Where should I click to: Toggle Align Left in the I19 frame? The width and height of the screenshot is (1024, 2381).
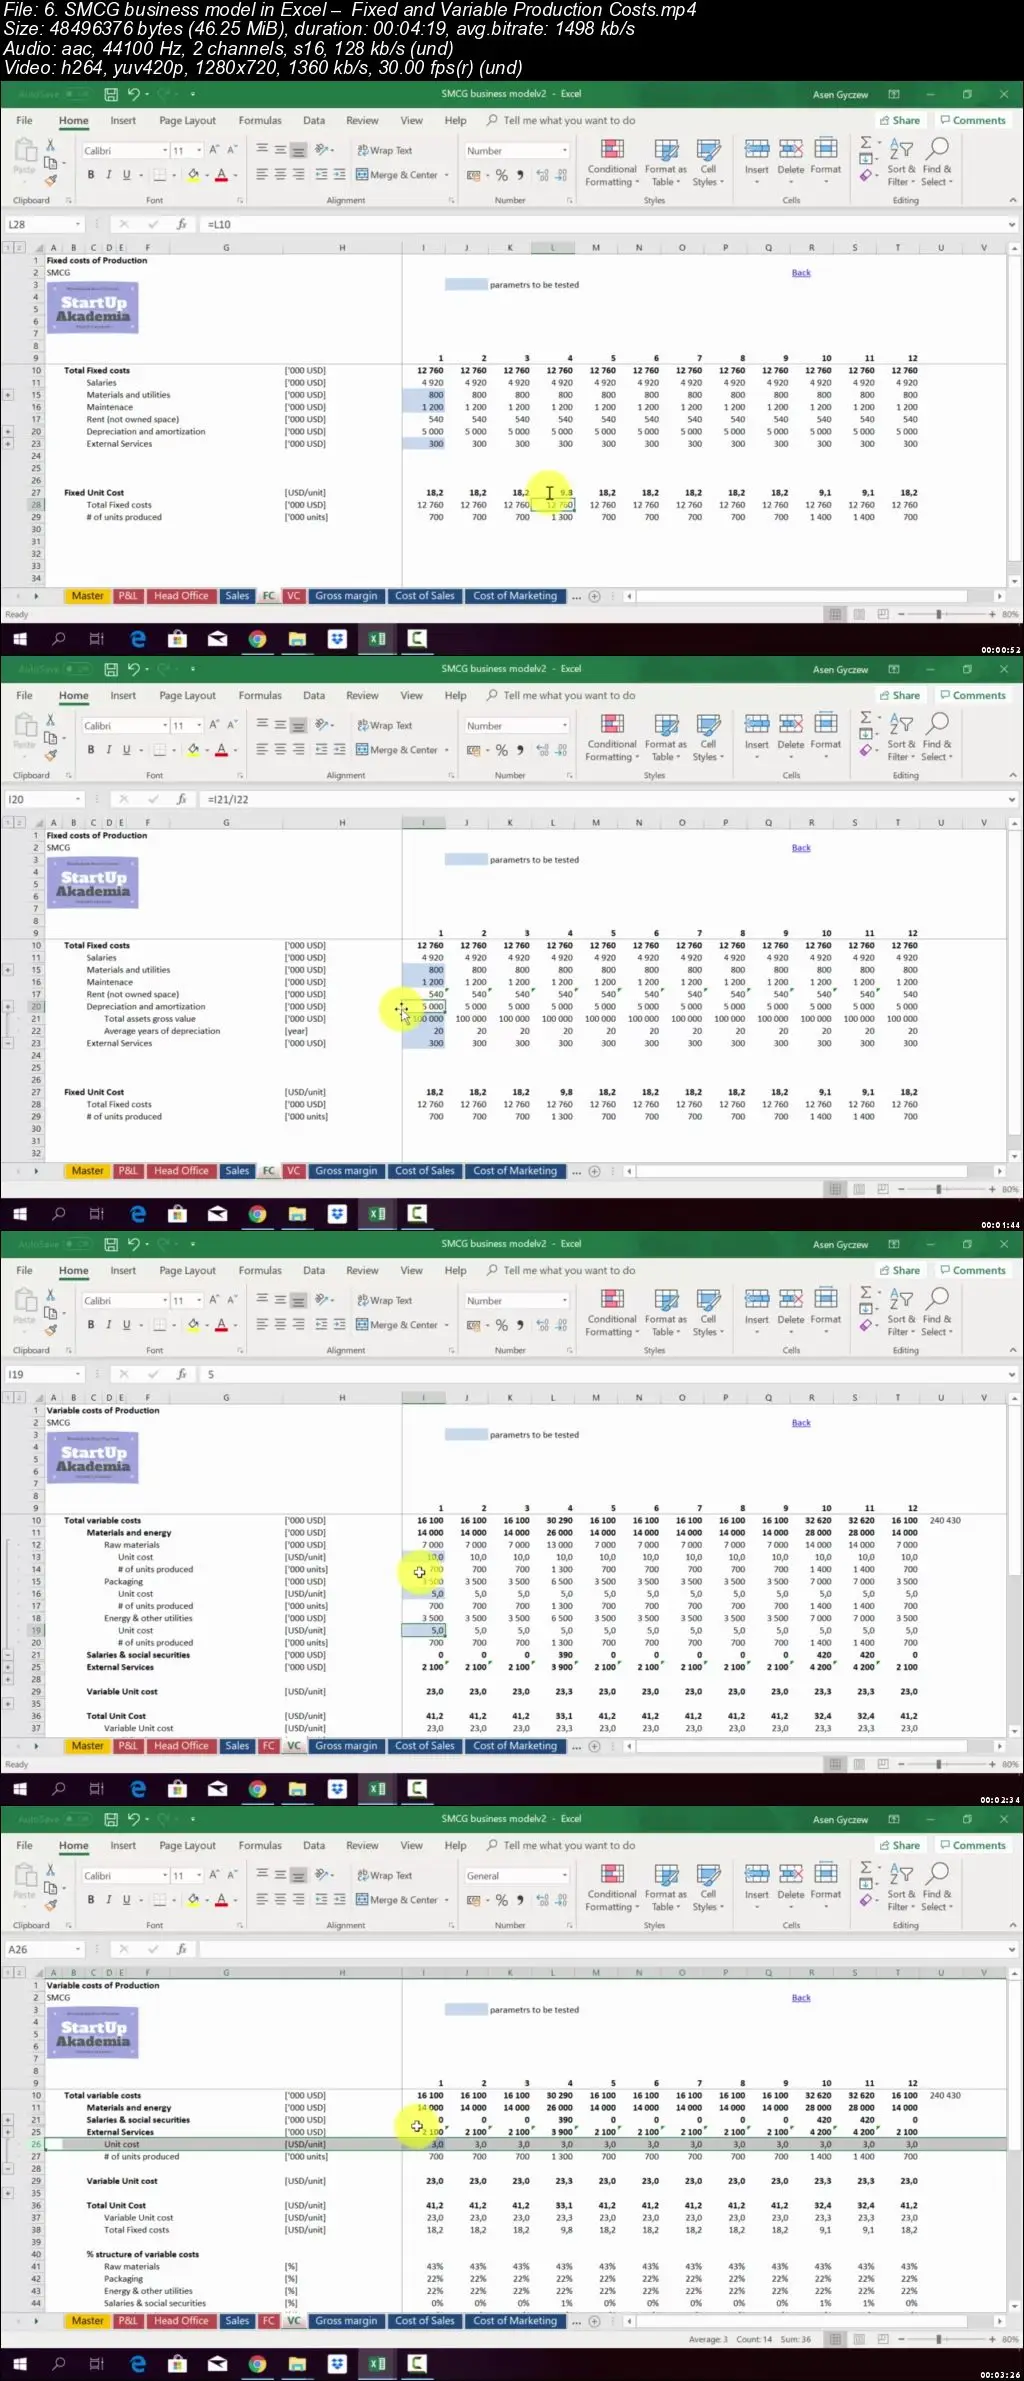[x=262, y=1324]
